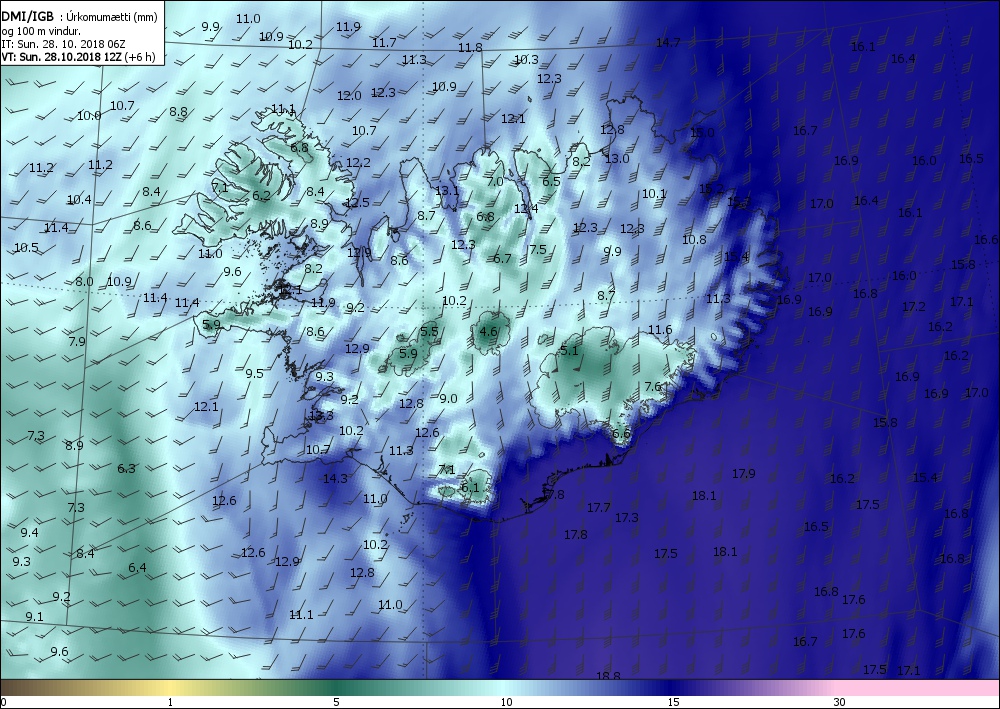Click the map value 15.2

point(711,189)
